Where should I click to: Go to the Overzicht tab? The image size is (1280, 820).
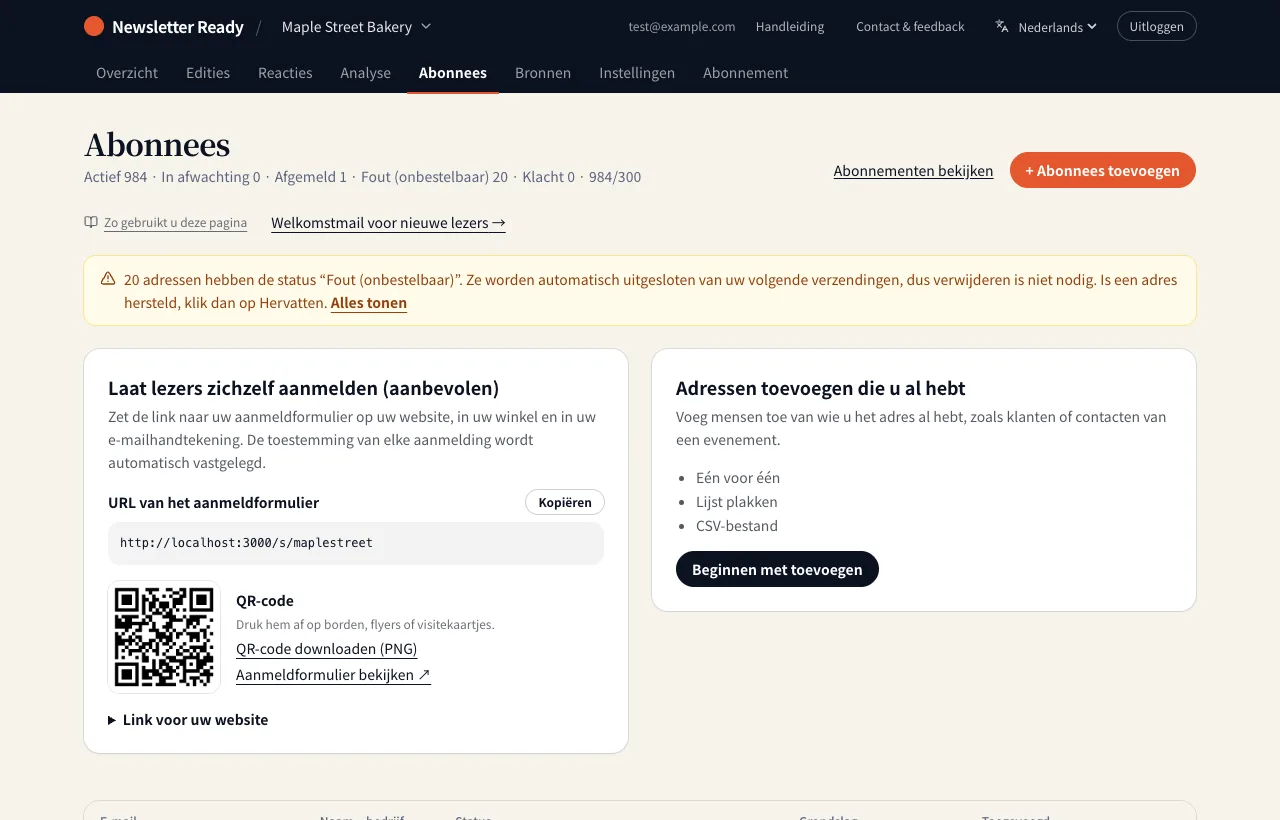click(127, 73)
